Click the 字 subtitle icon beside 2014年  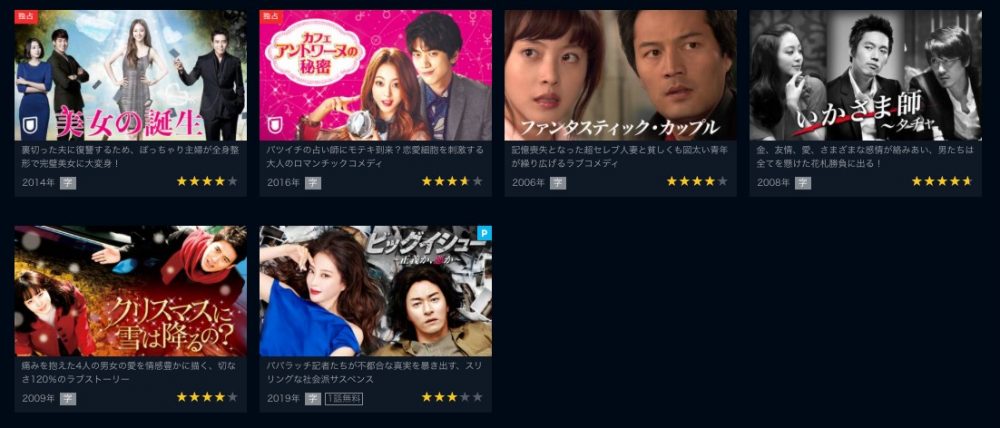(68, 183)
